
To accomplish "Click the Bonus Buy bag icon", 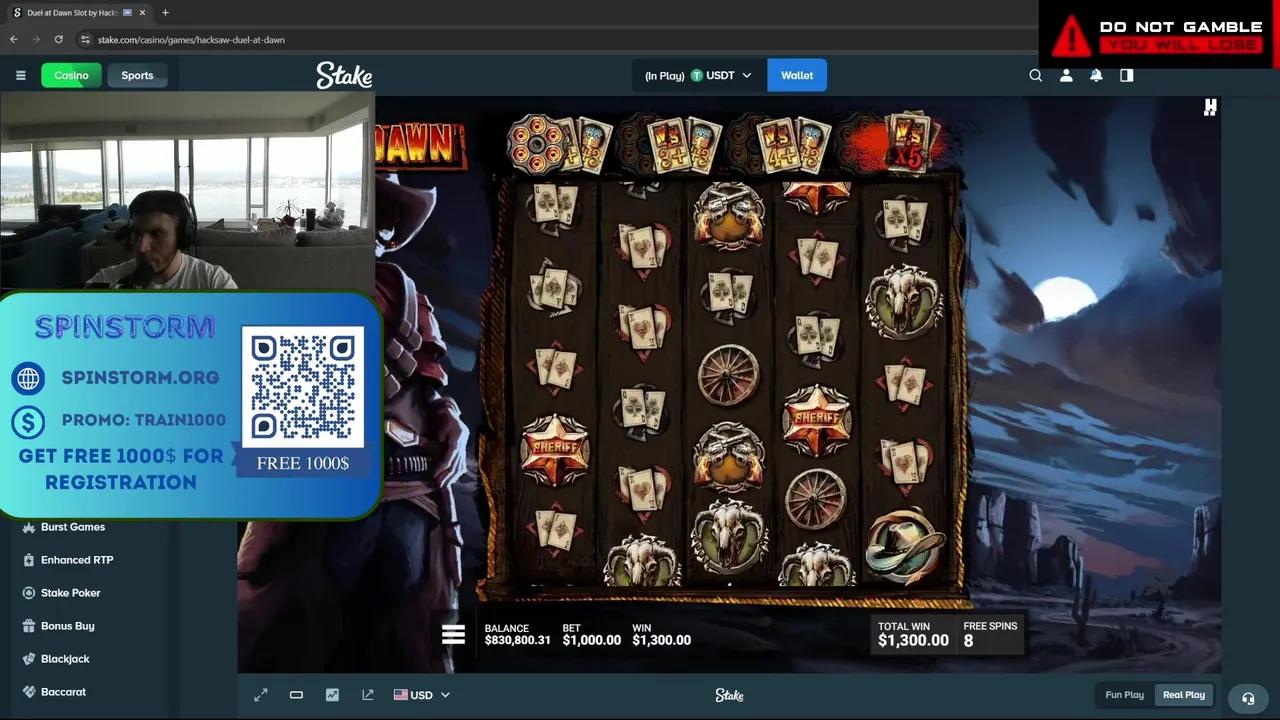I will 29,626.
